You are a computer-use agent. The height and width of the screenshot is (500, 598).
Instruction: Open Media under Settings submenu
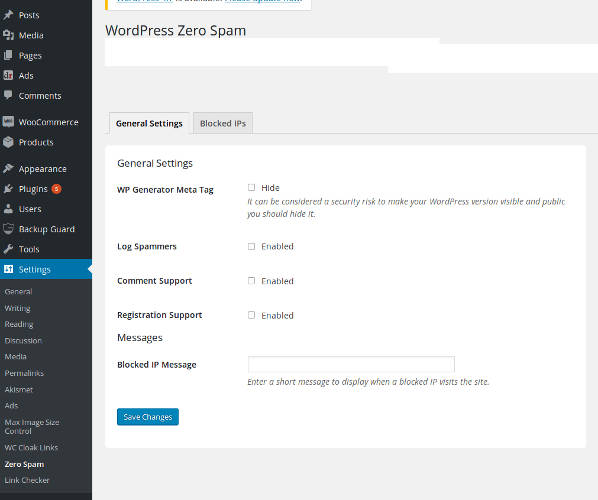coord(16,357)
